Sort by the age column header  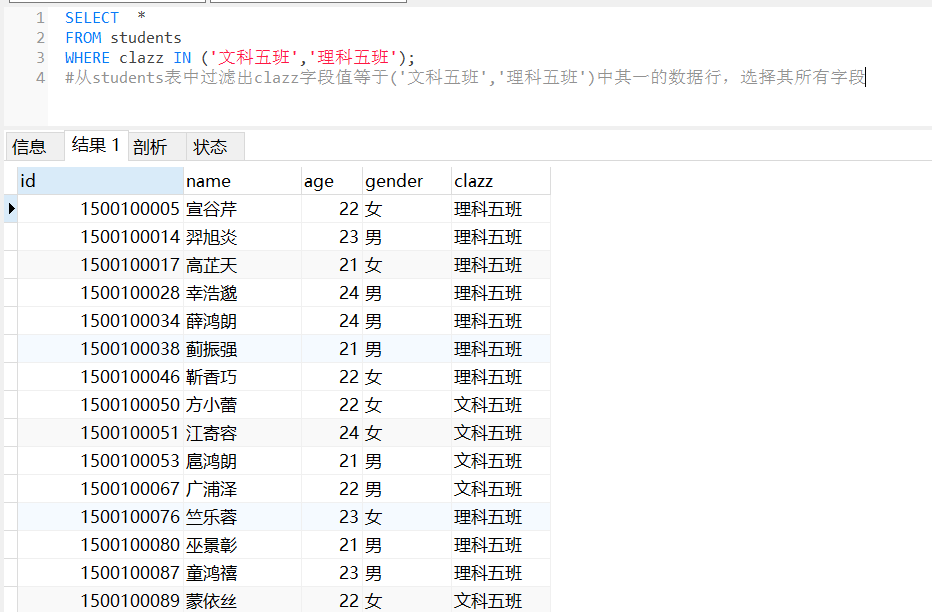(x=332, y=181)
